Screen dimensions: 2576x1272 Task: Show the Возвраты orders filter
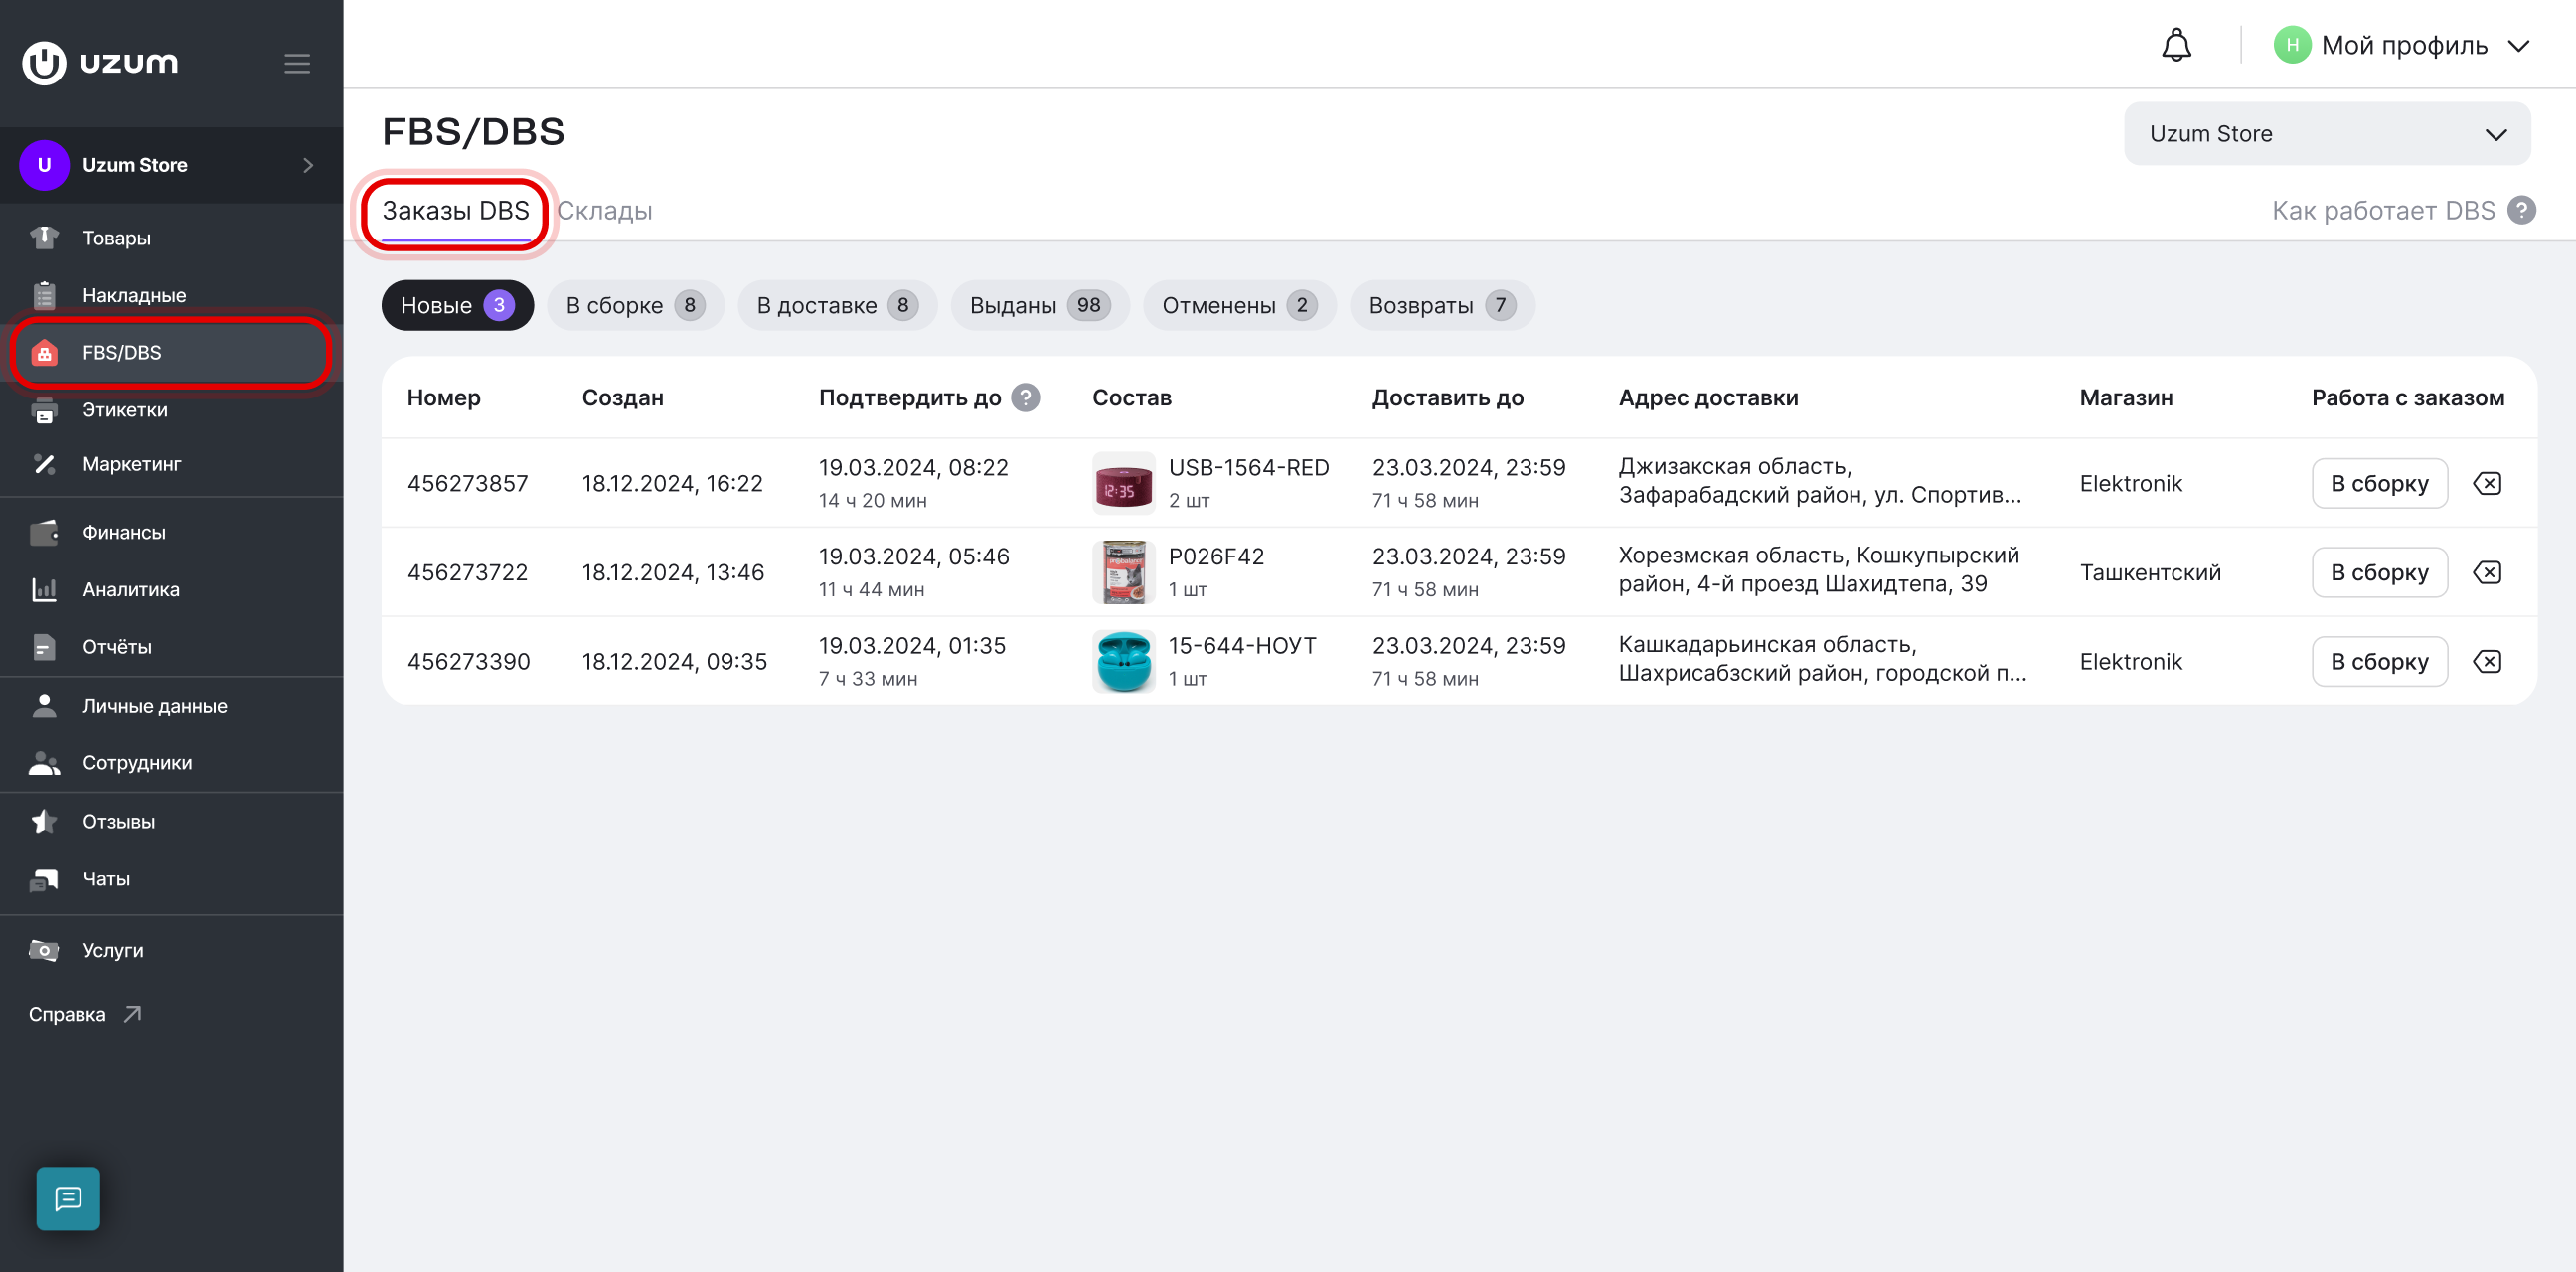pyautogui.click(x=1441, y=306)
